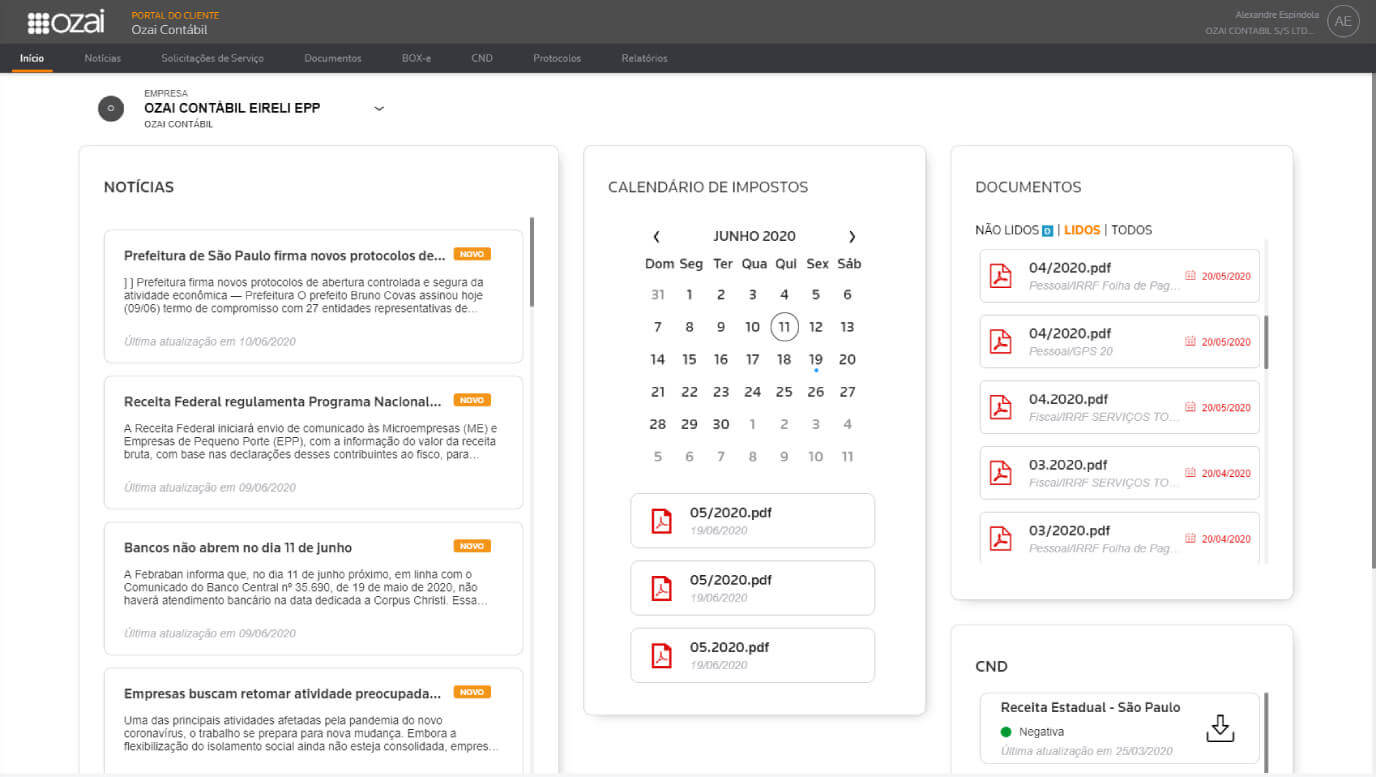The image size is (1376, 777).
Task: Open PDF icon of 03/2020.pdf Pessoal/IRRF Folha
Action: (x=1000, y=539)
